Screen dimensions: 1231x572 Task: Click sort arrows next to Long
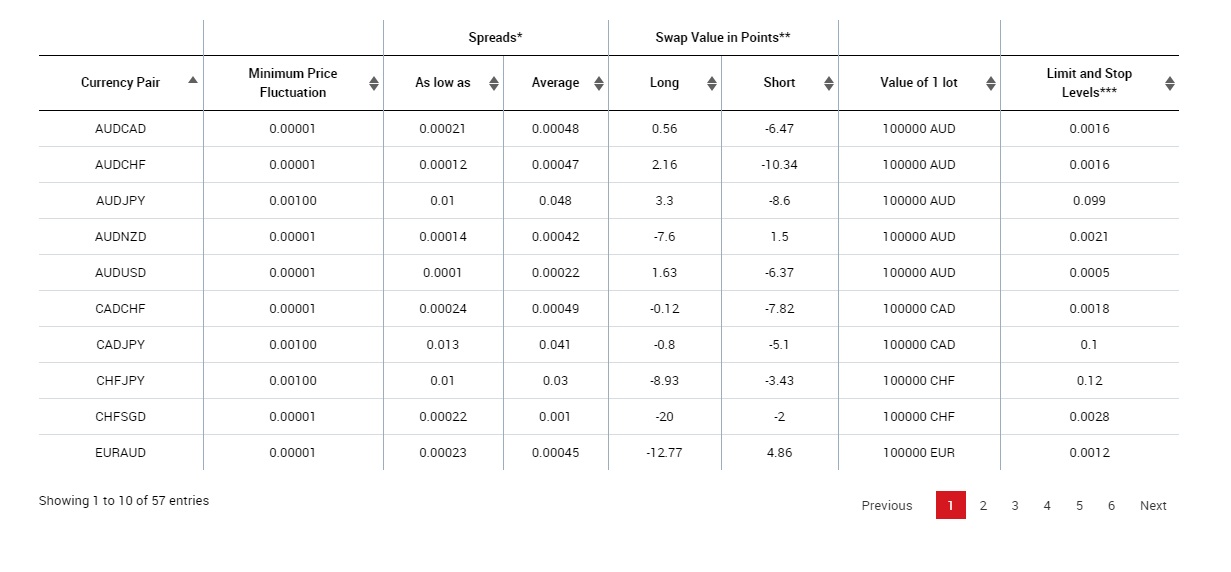pyautogui.click(x=712, y=84)
